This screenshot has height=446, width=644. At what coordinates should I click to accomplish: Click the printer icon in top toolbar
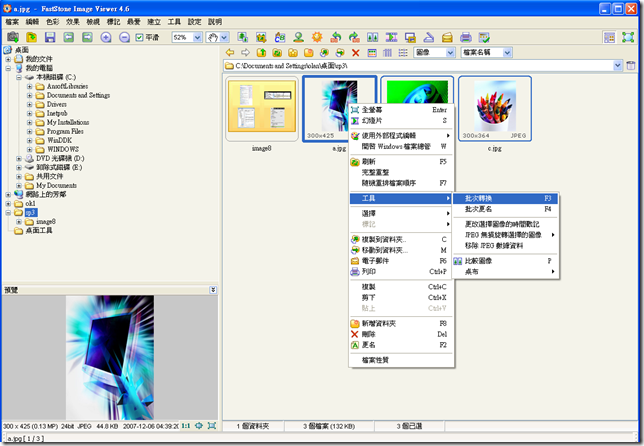pos(465,37)
